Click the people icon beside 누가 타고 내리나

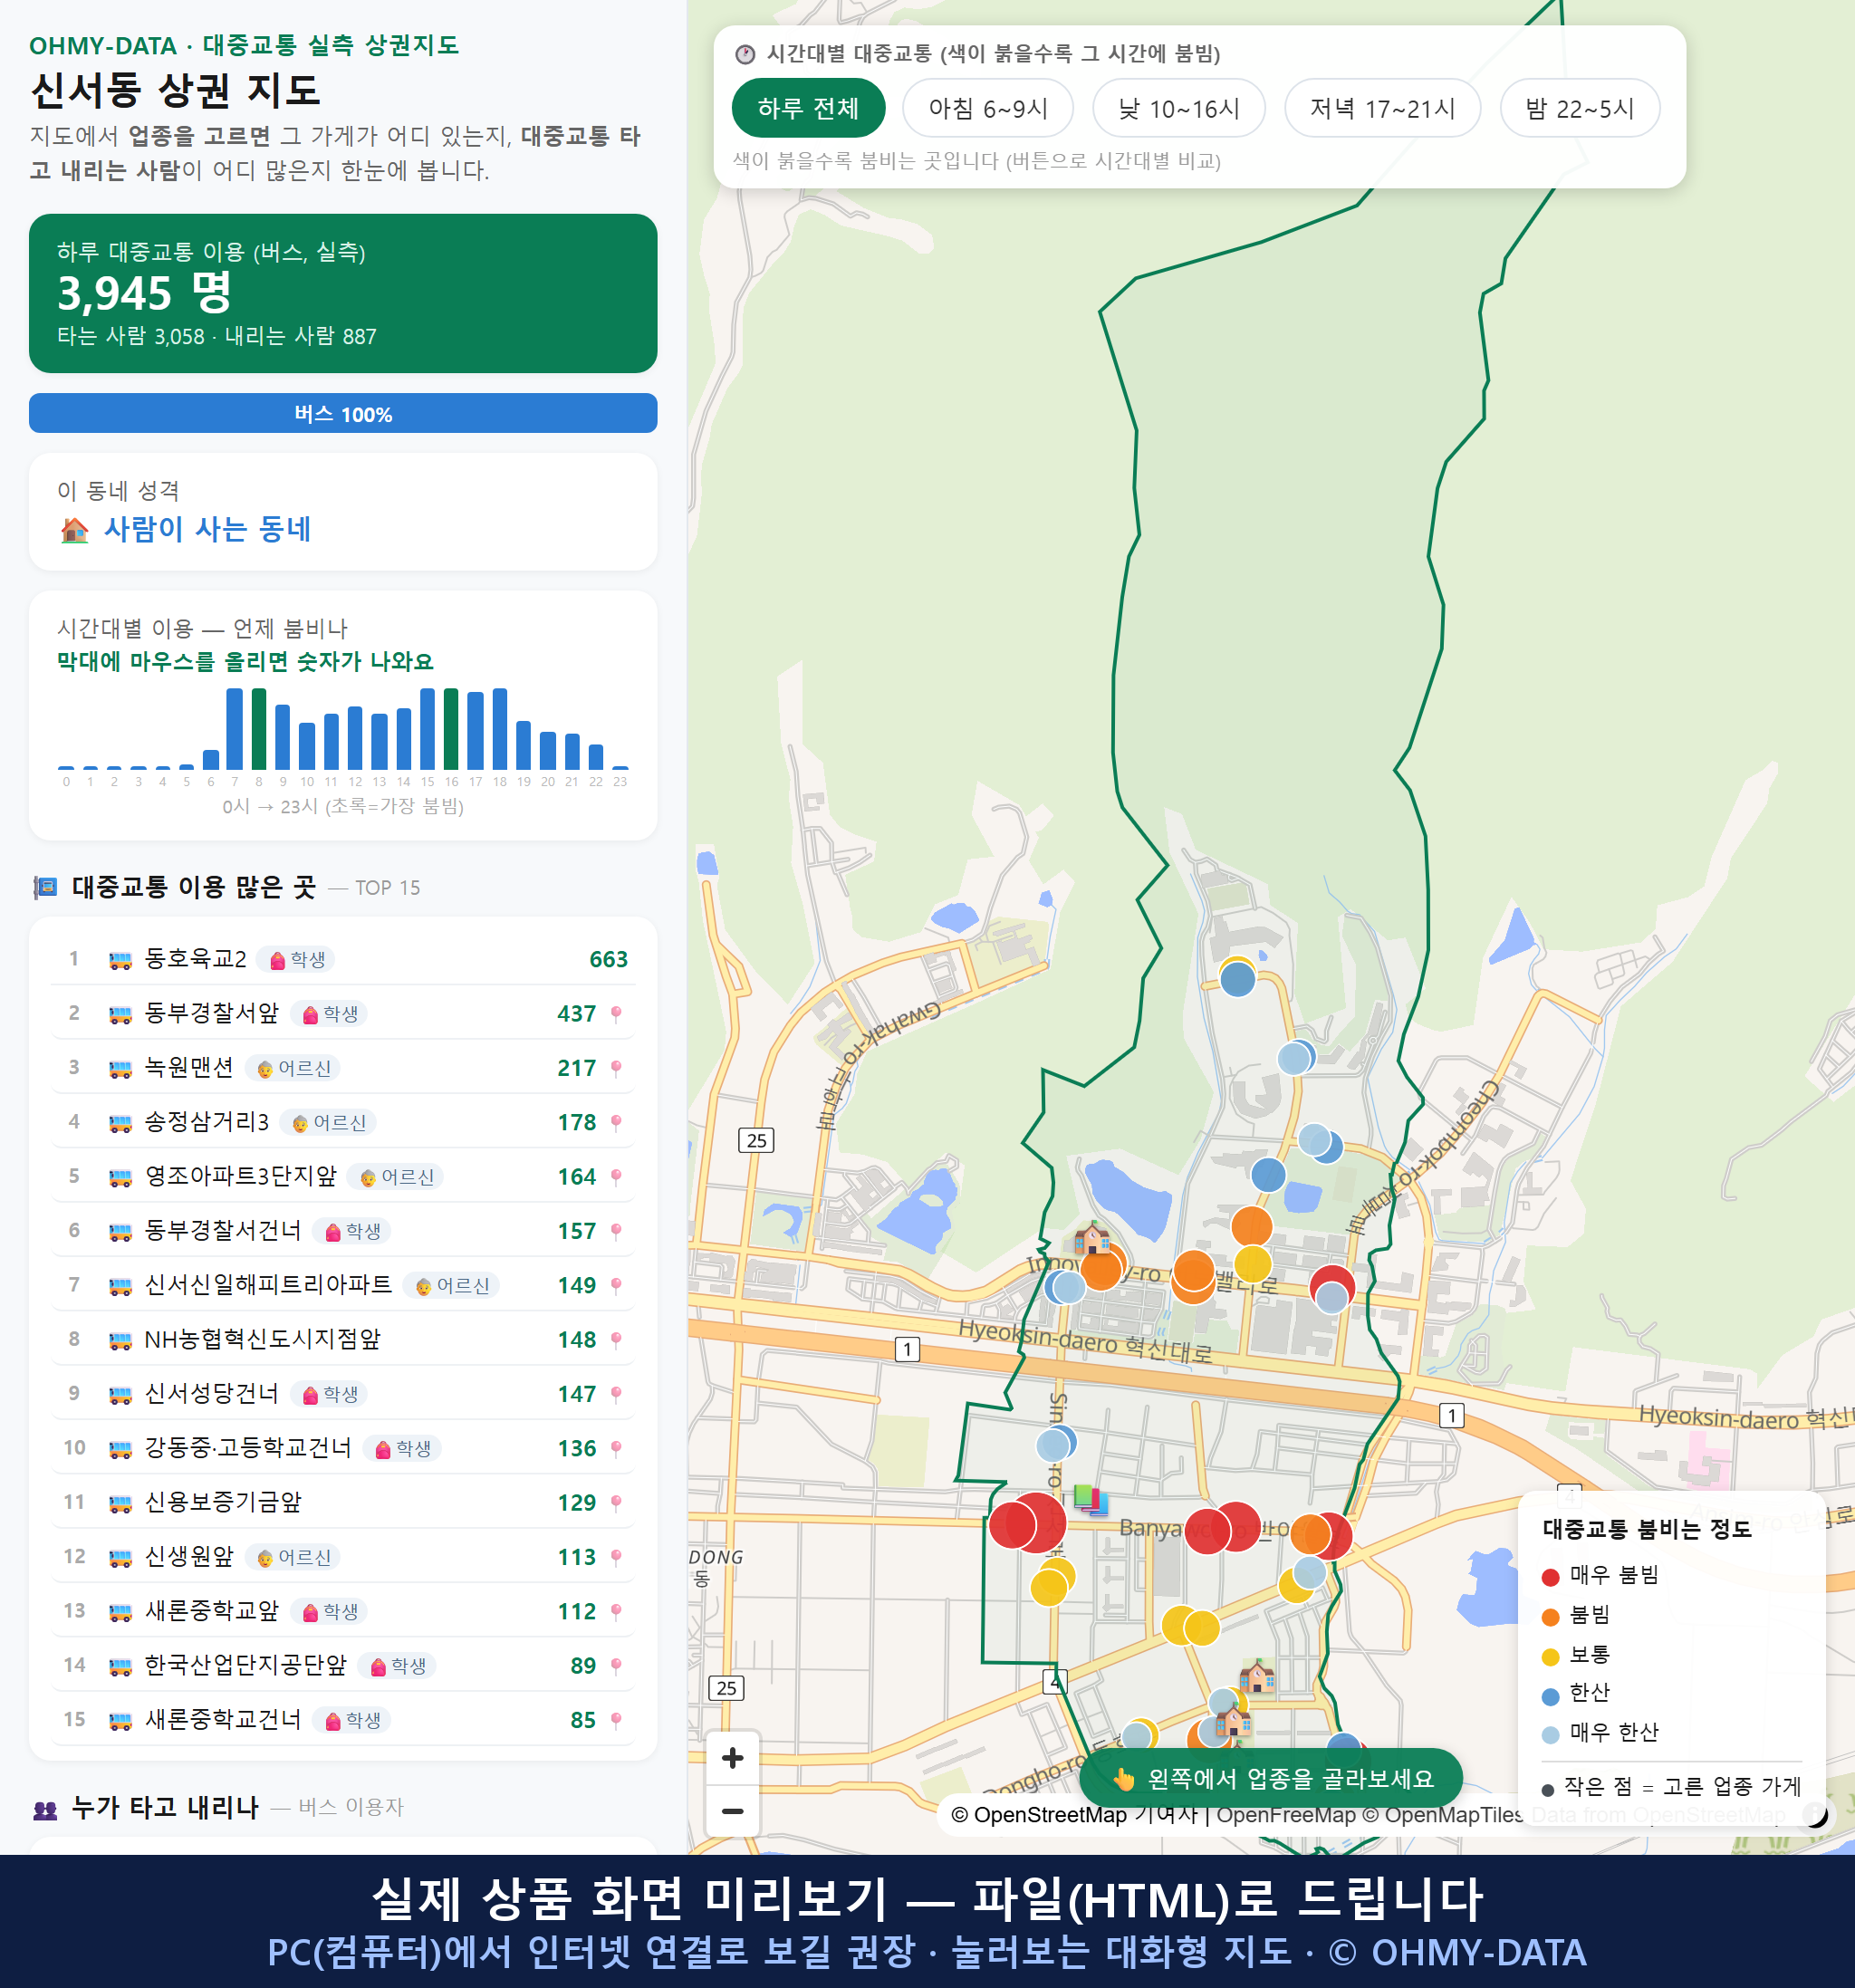(46, 1809)
